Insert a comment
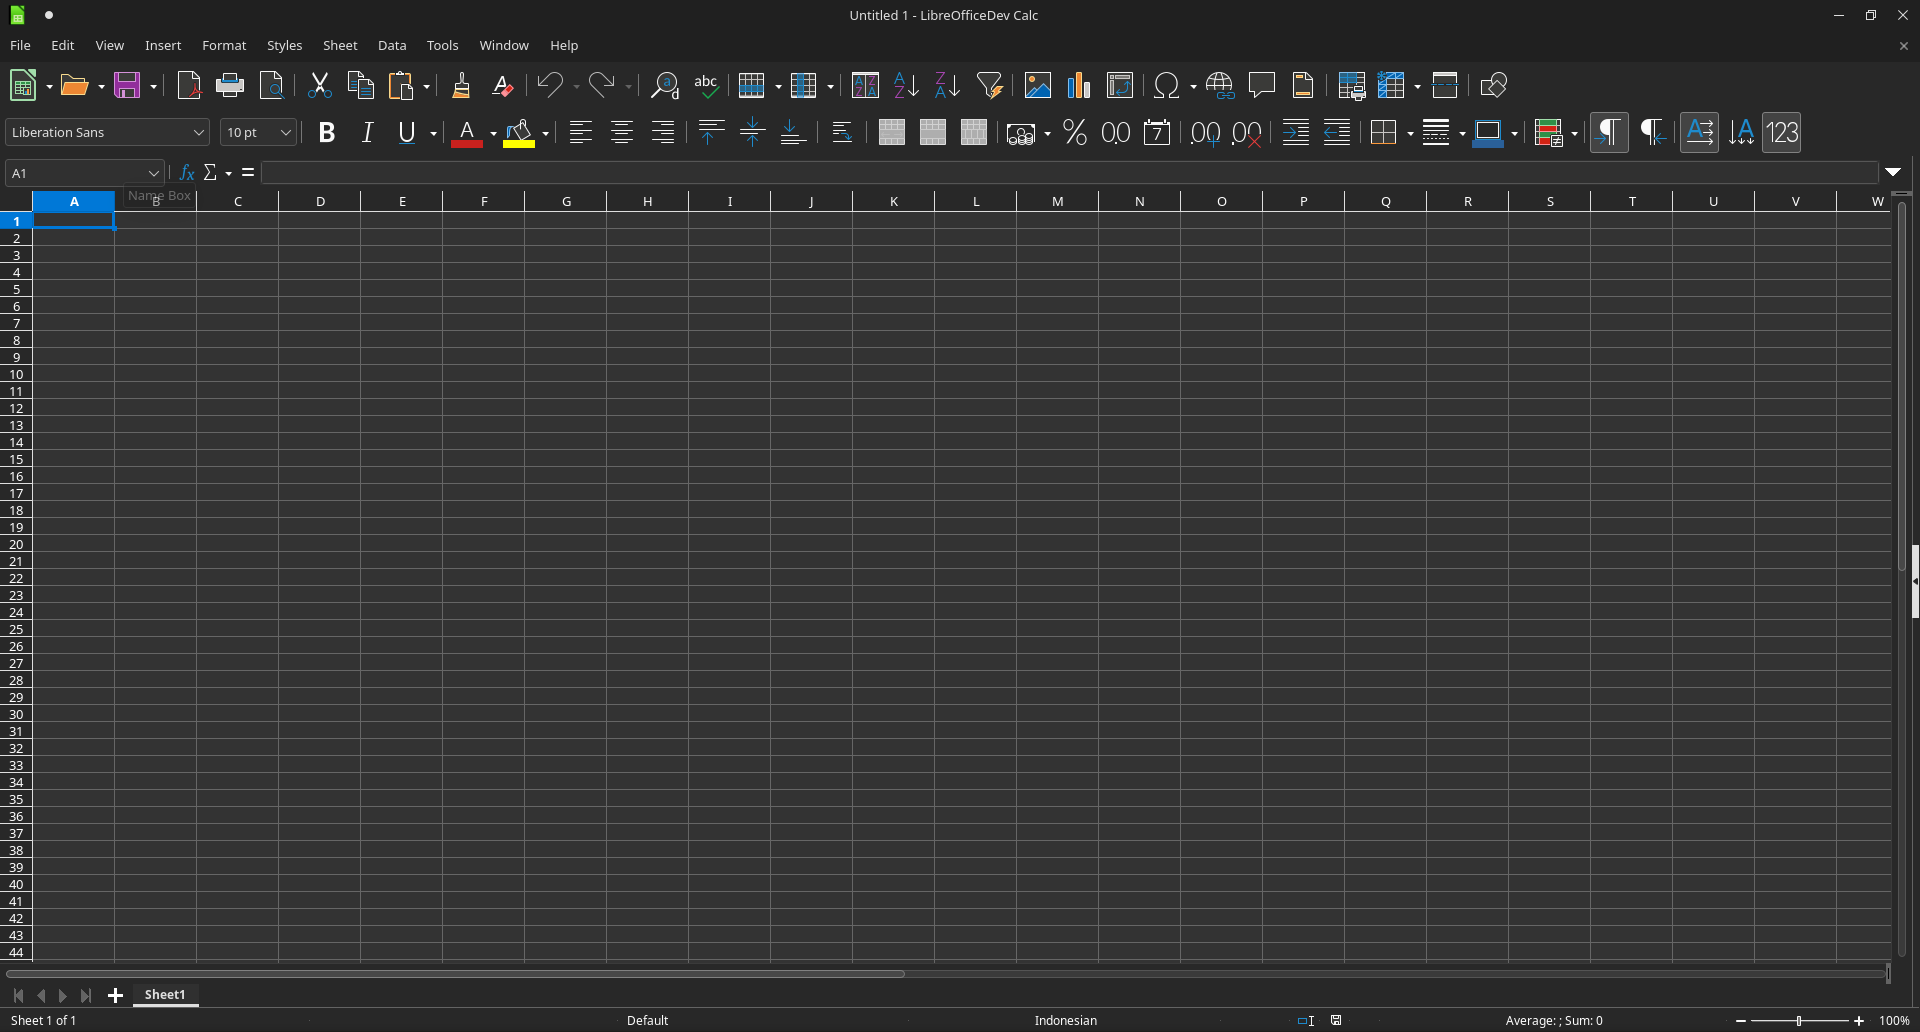This screenshot has height=1032, width=1920. click(x=1262, y=85)
